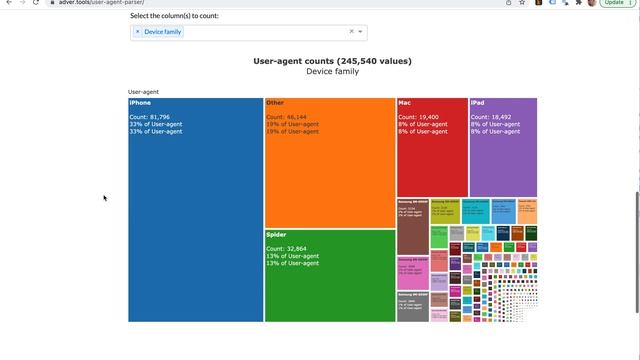Clear all selected columns with the X
The image size is (640, 360).
pos(351,31)
